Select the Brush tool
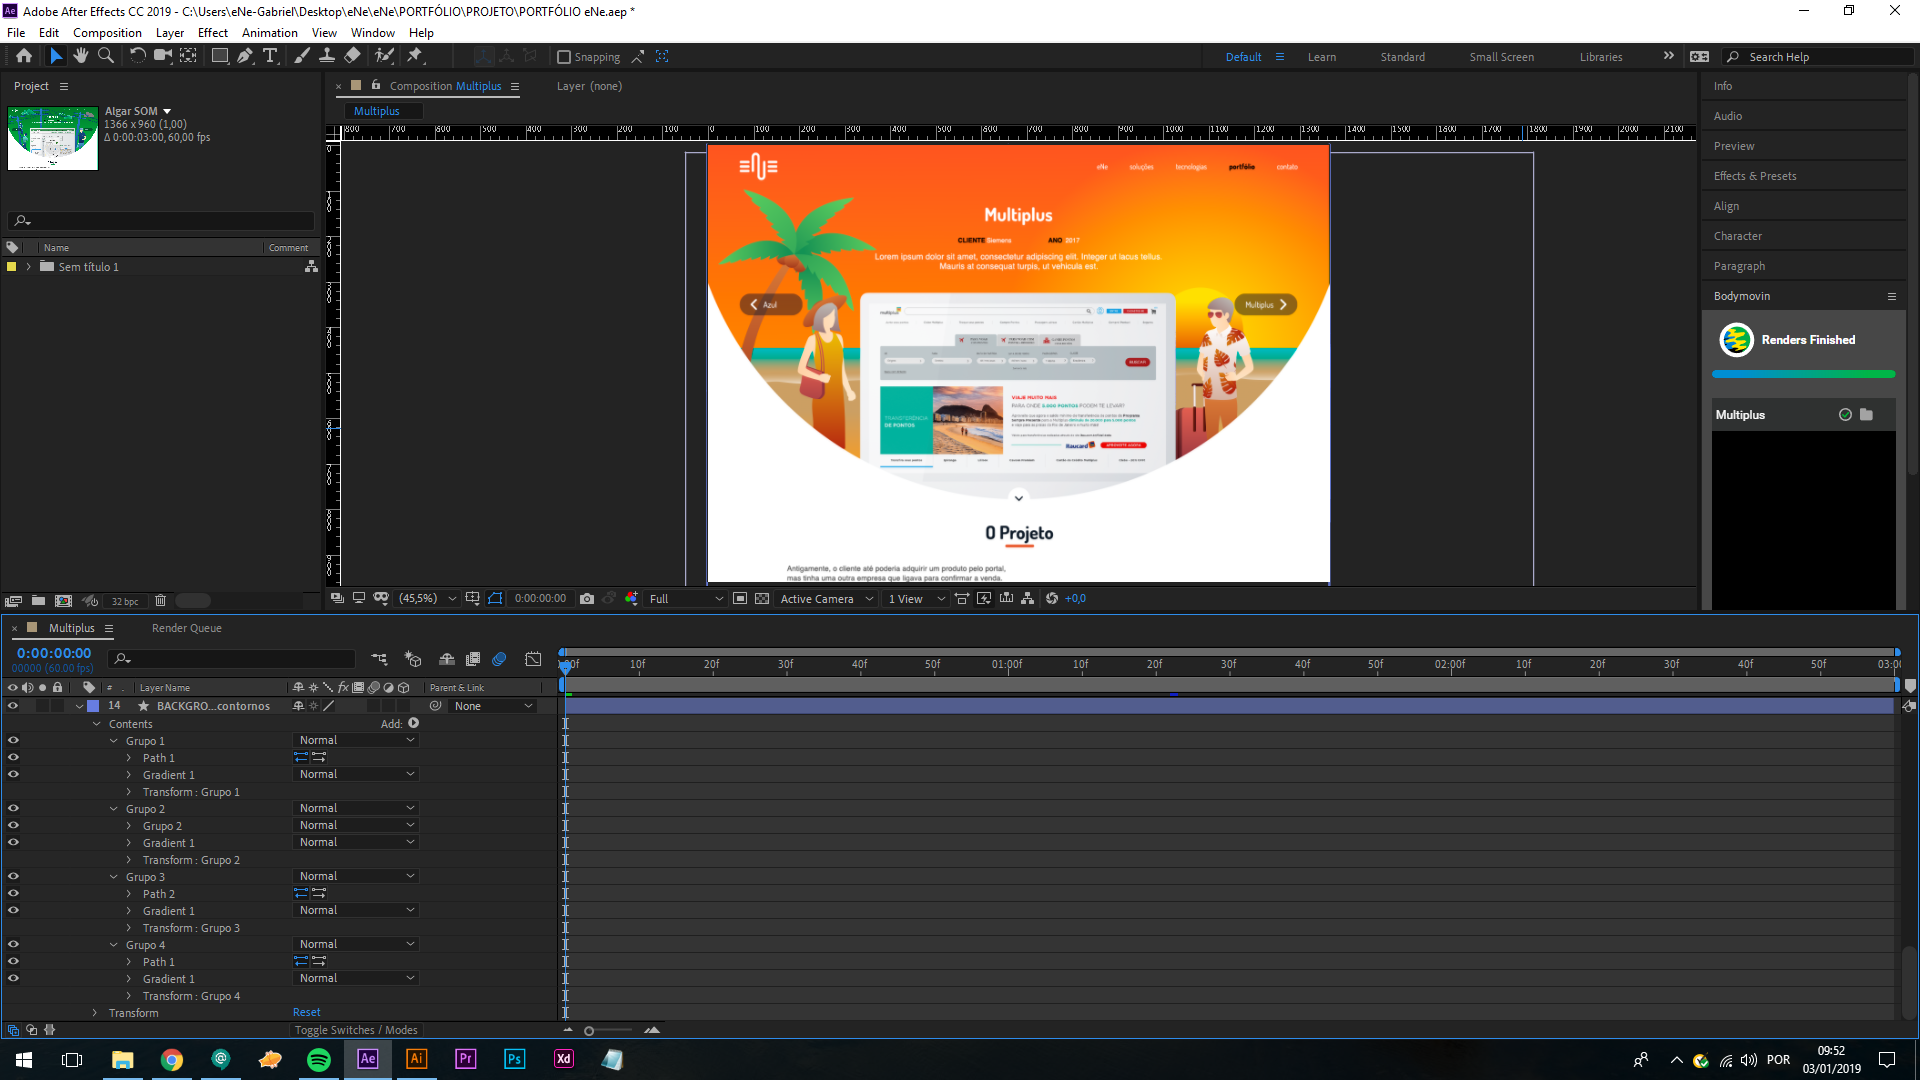 tap(301, 56)
